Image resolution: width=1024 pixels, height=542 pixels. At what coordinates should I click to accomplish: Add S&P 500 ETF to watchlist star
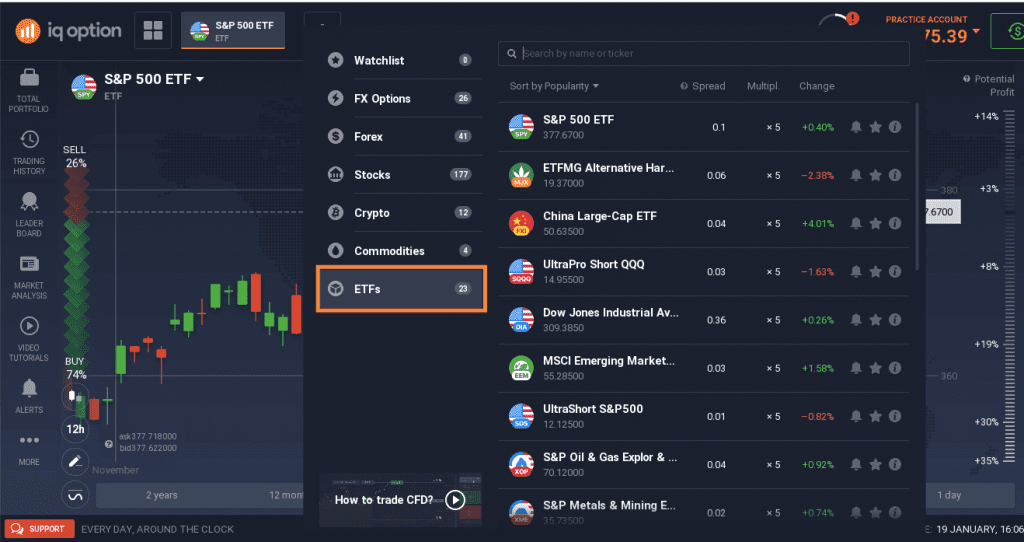[876, 127]
